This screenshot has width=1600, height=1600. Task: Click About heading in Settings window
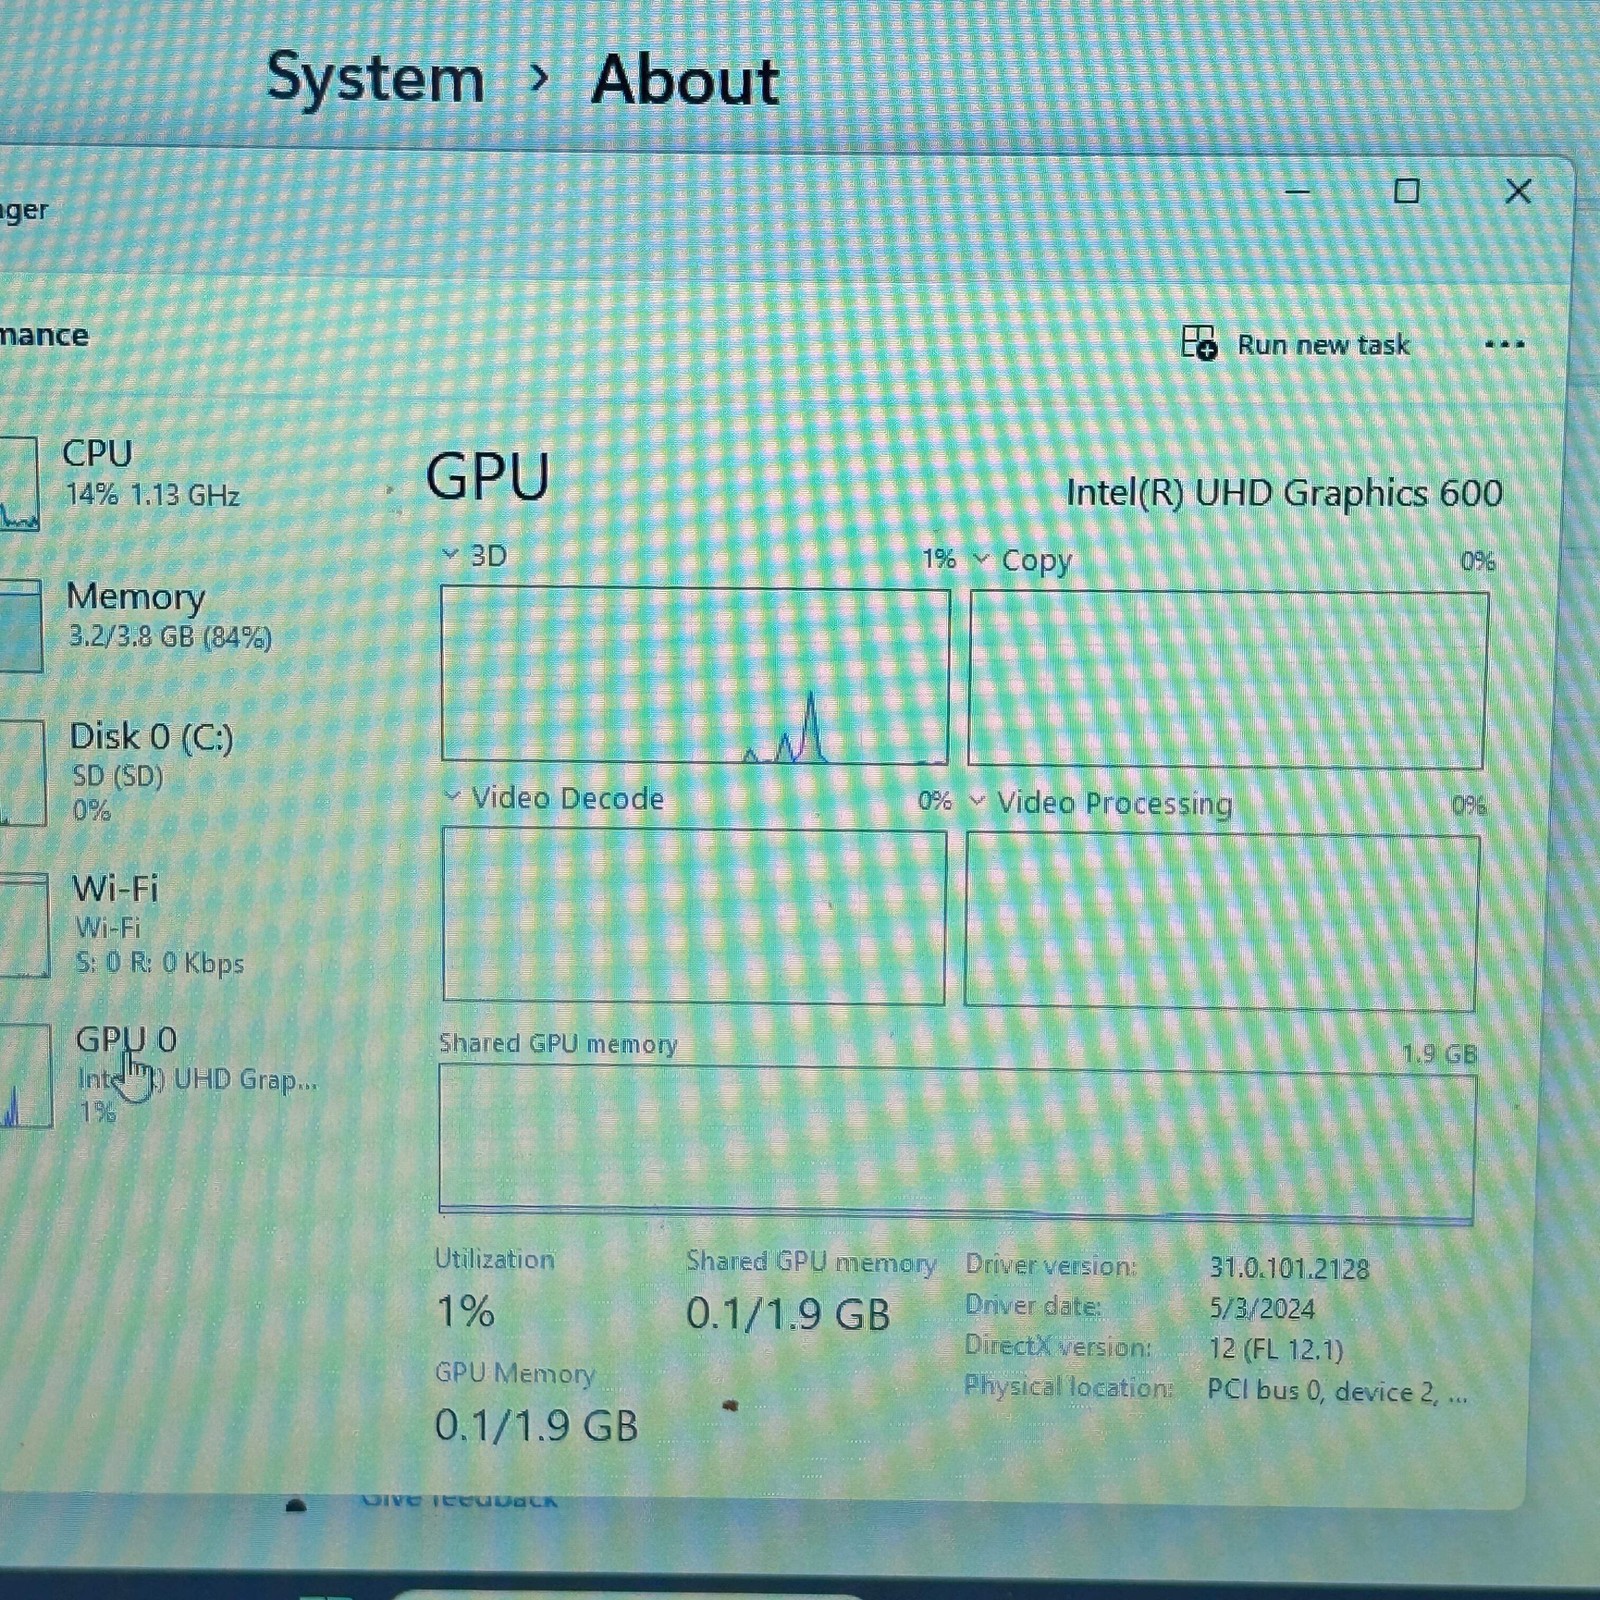point(686,80)
